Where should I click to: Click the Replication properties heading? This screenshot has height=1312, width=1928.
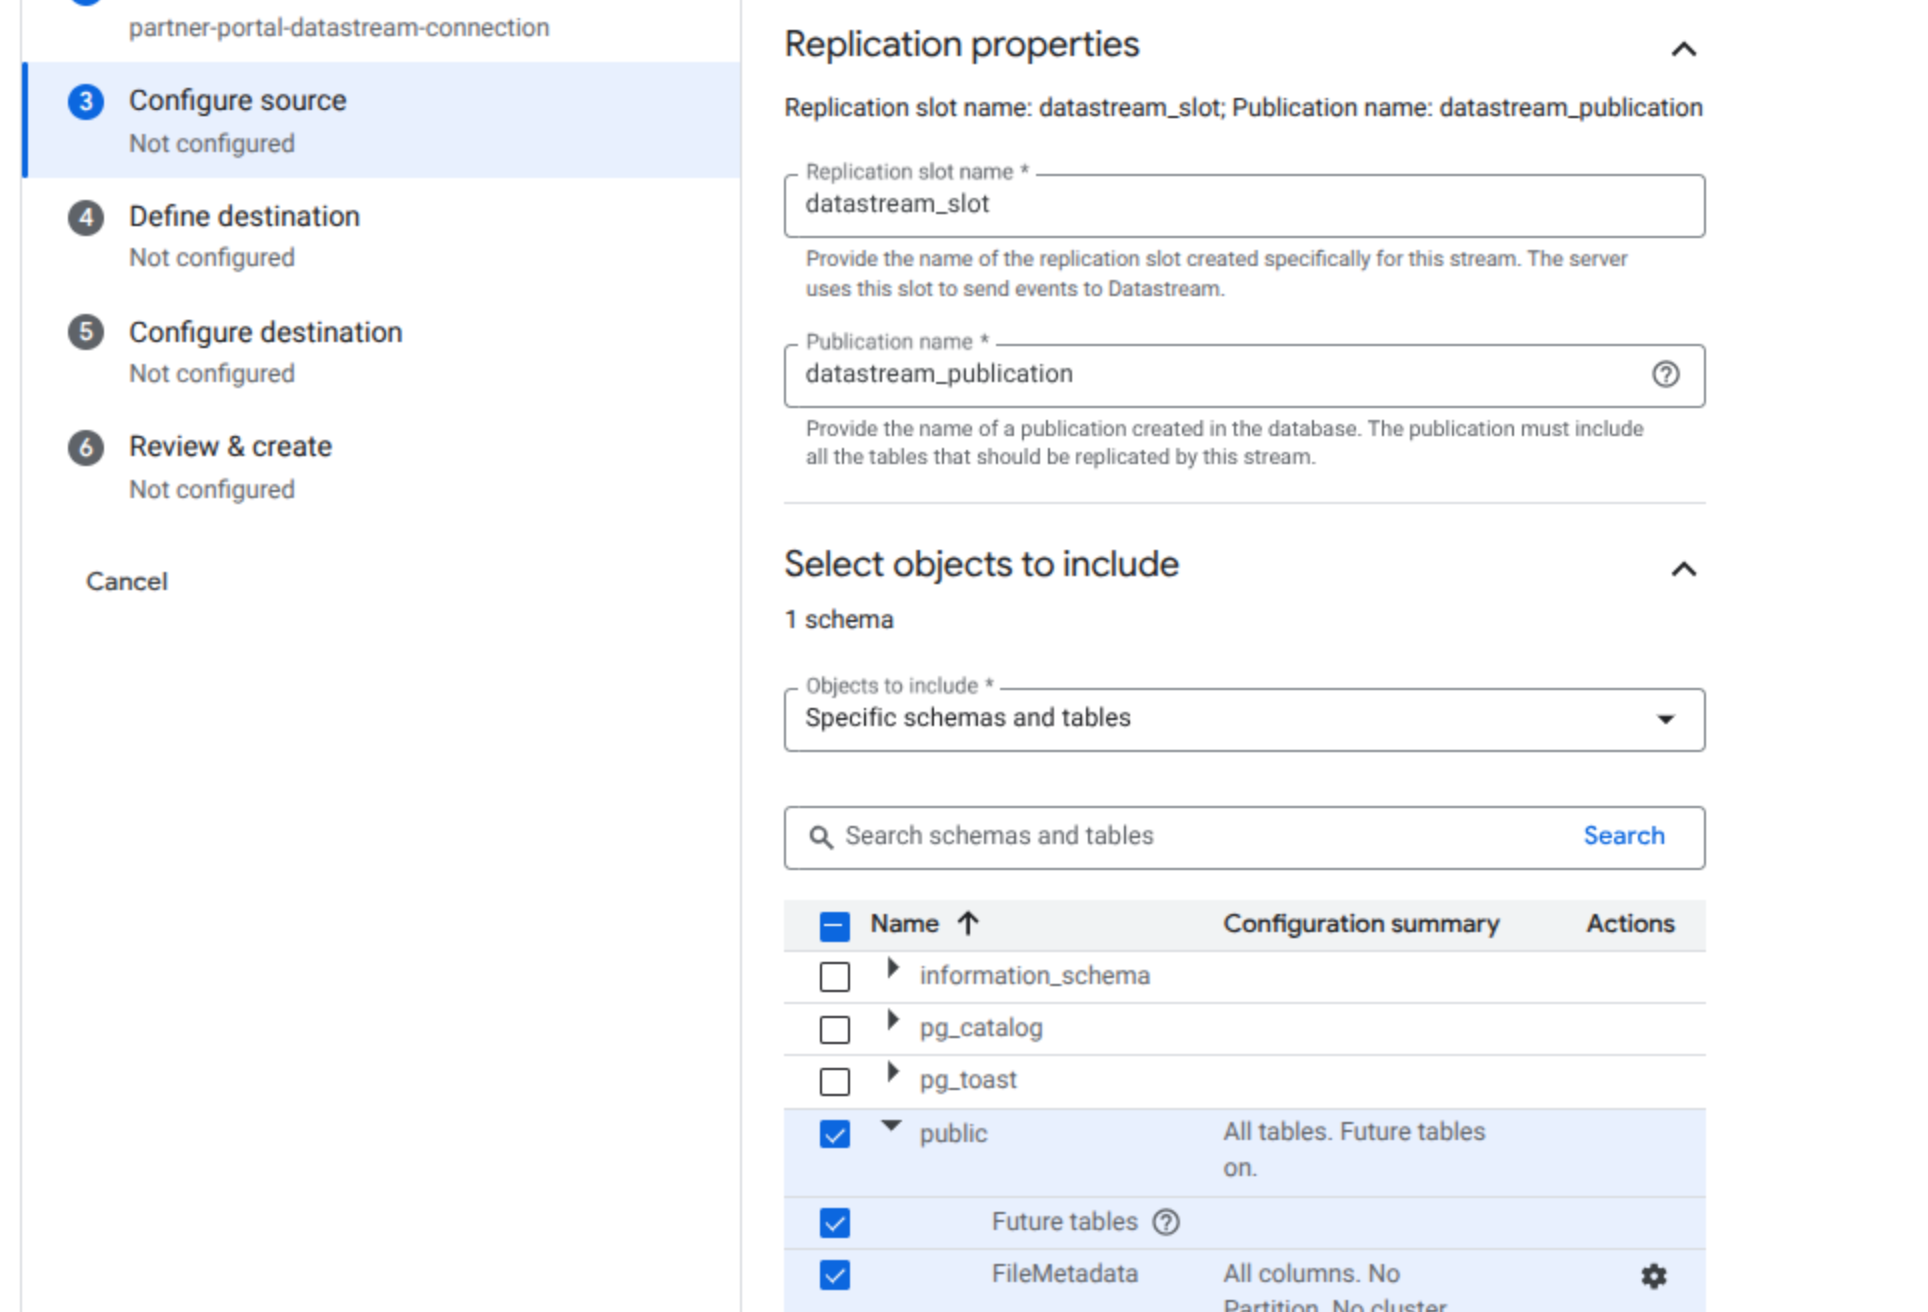961,44
